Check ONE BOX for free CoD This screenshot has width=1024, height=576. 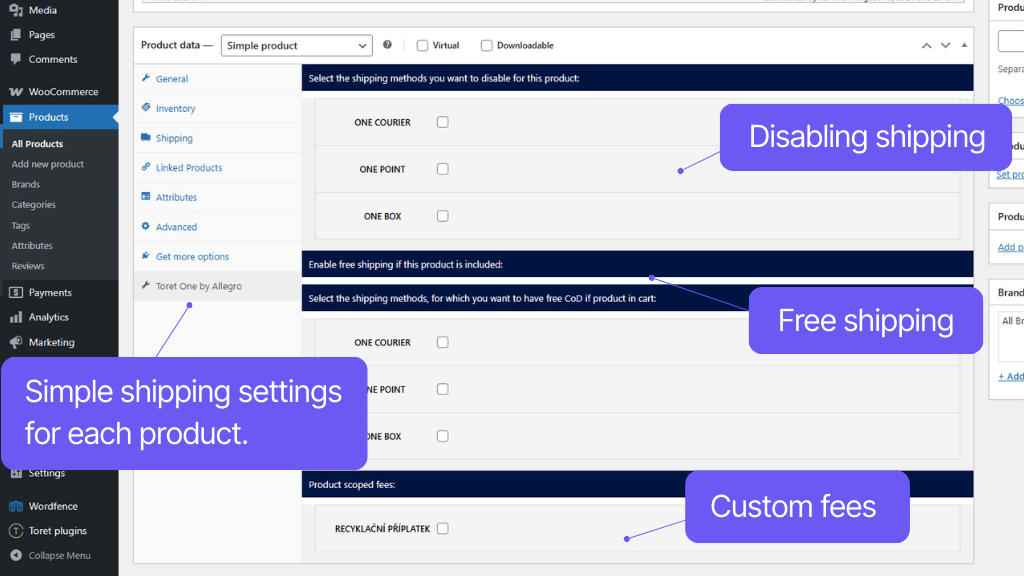coord(443,436)
